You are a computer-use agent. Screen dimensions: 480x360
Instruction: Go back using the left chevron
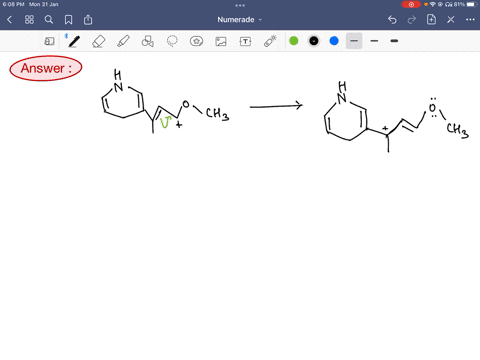[10, 20]
